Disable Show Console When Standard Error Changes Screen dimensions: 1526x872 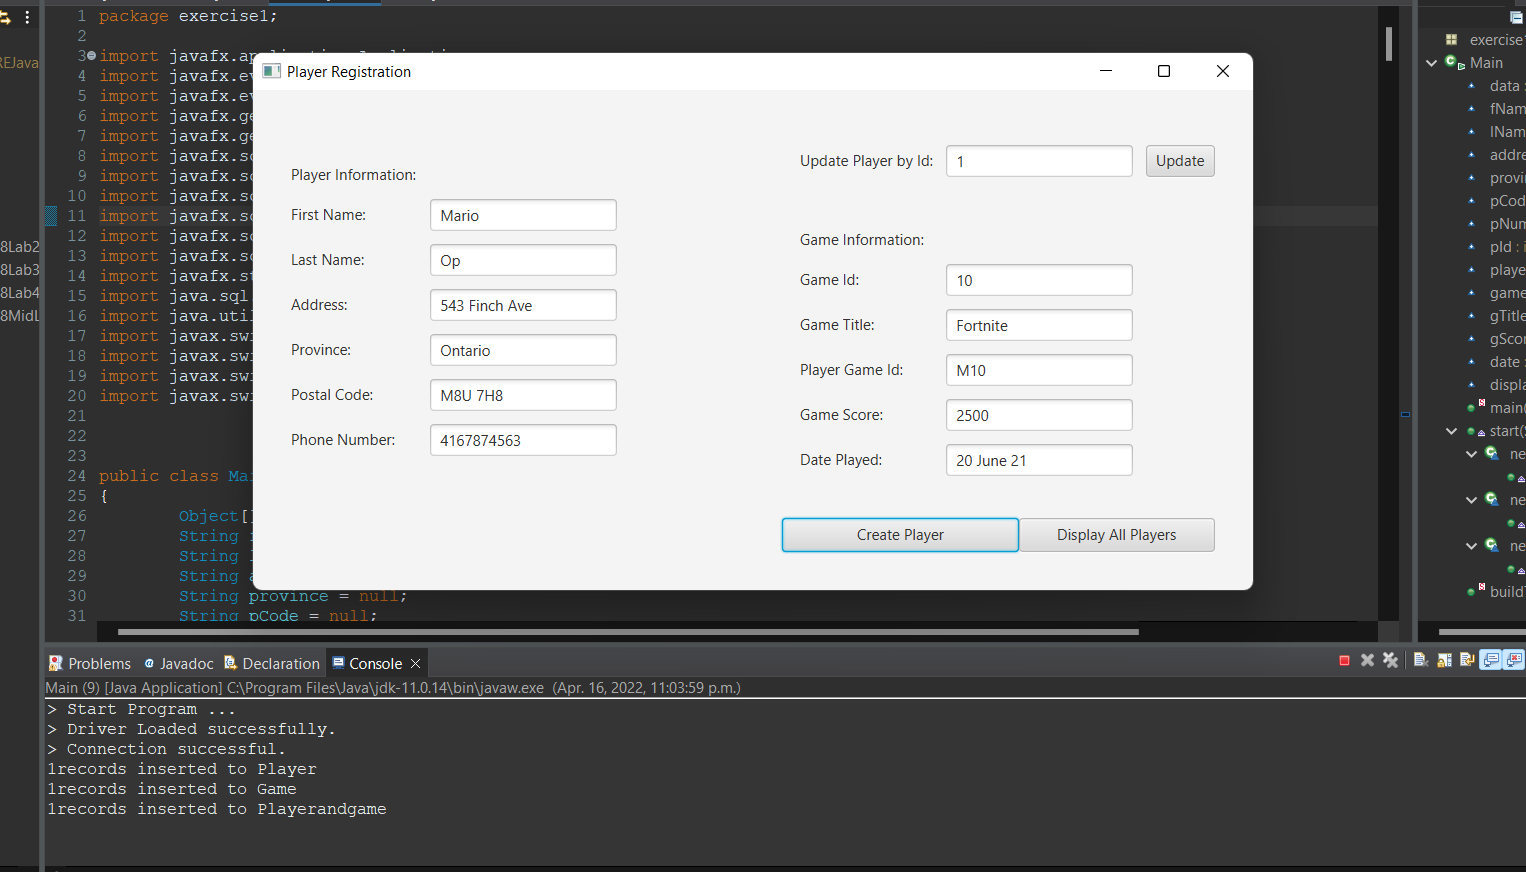1515,660
